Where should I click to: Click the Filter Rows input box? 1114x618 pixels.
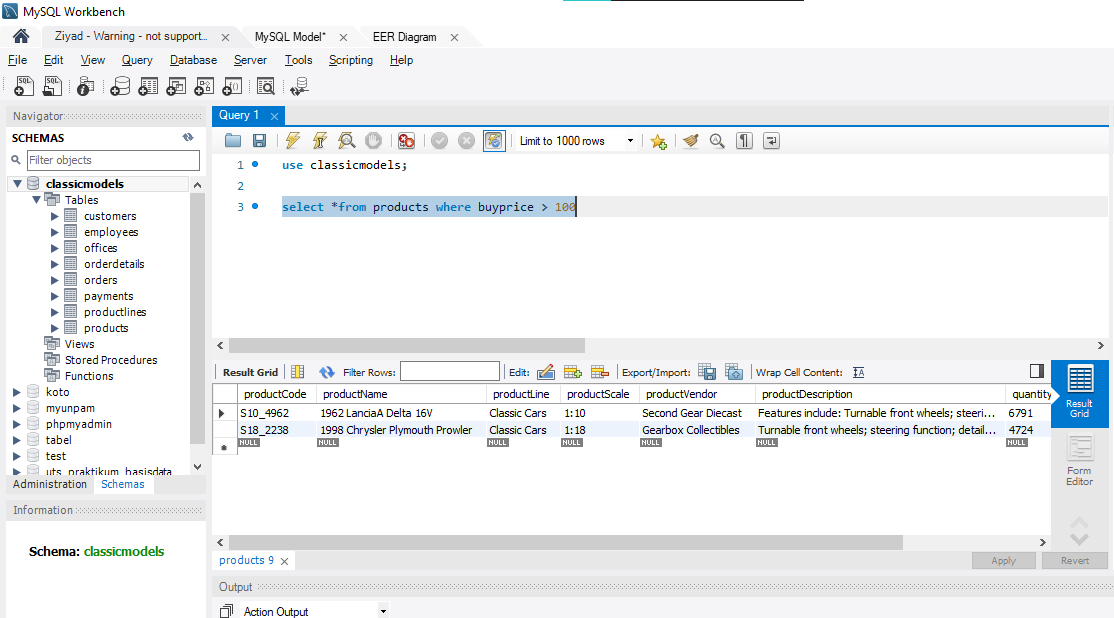(x=450, y=372)
